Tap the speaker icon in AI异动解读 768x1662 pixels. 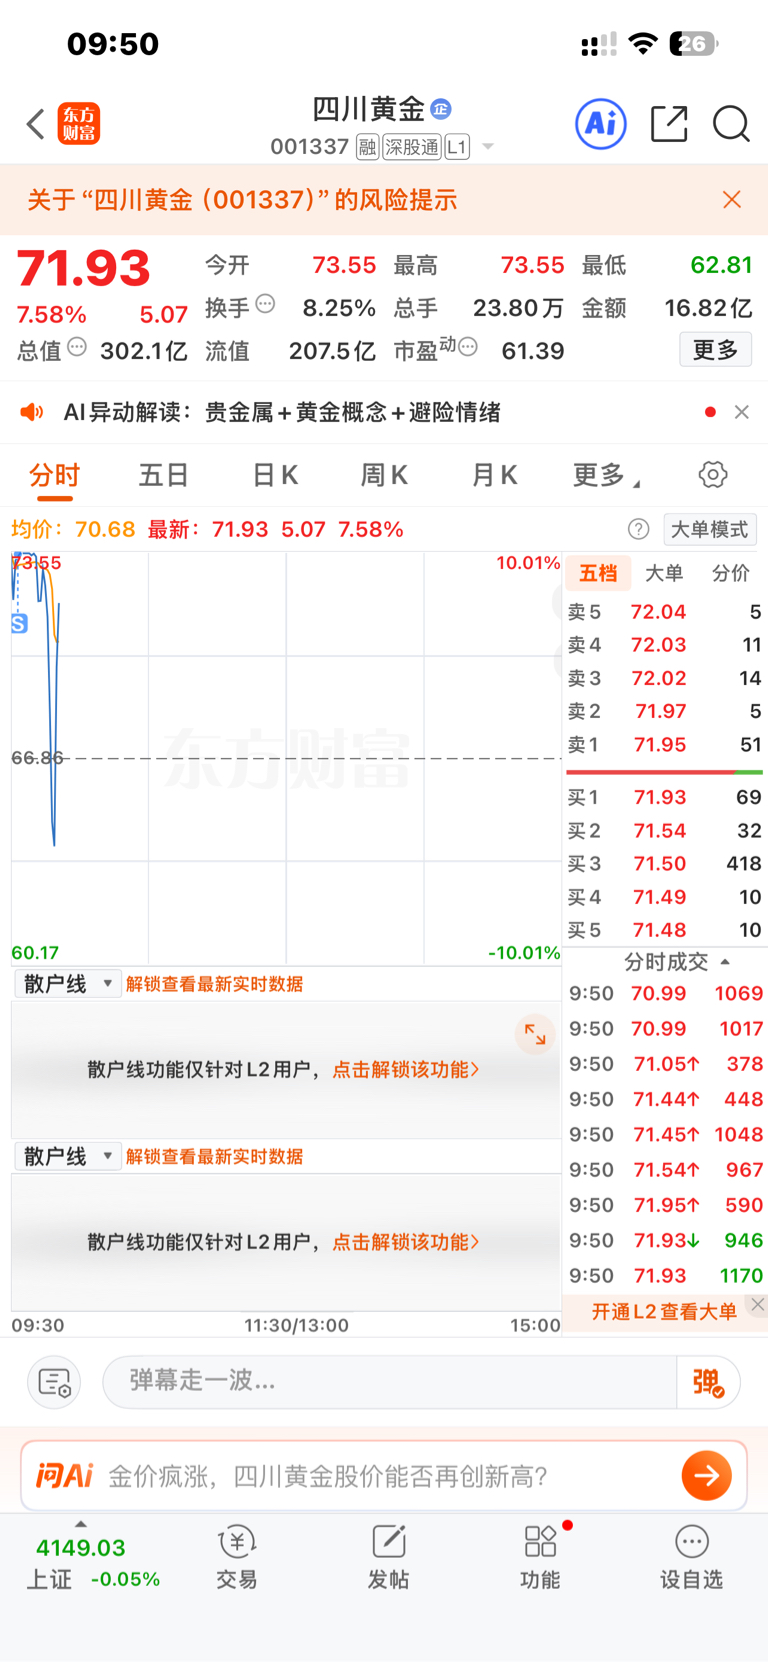[32, 412]
